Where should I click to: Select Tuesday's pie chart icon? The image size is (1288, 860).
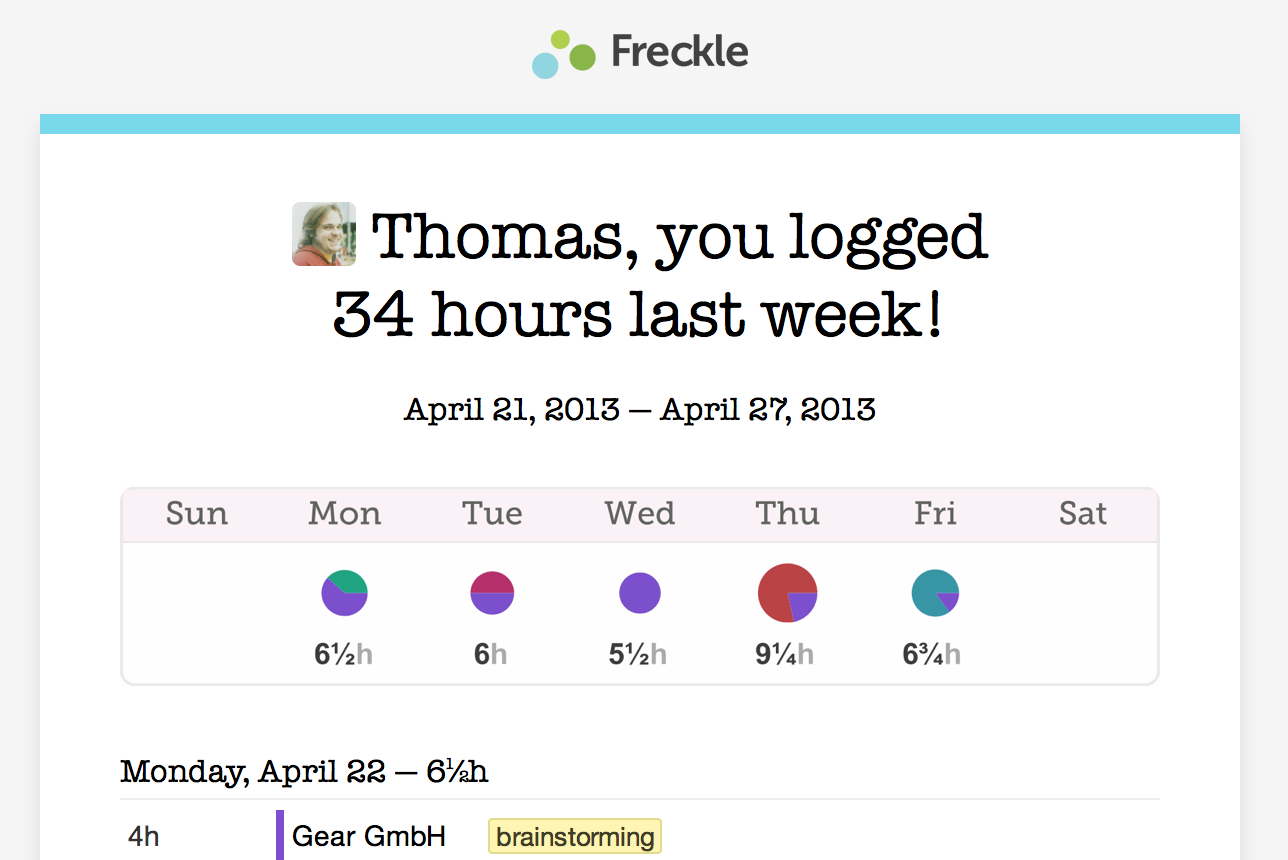[x=492, y=592]
